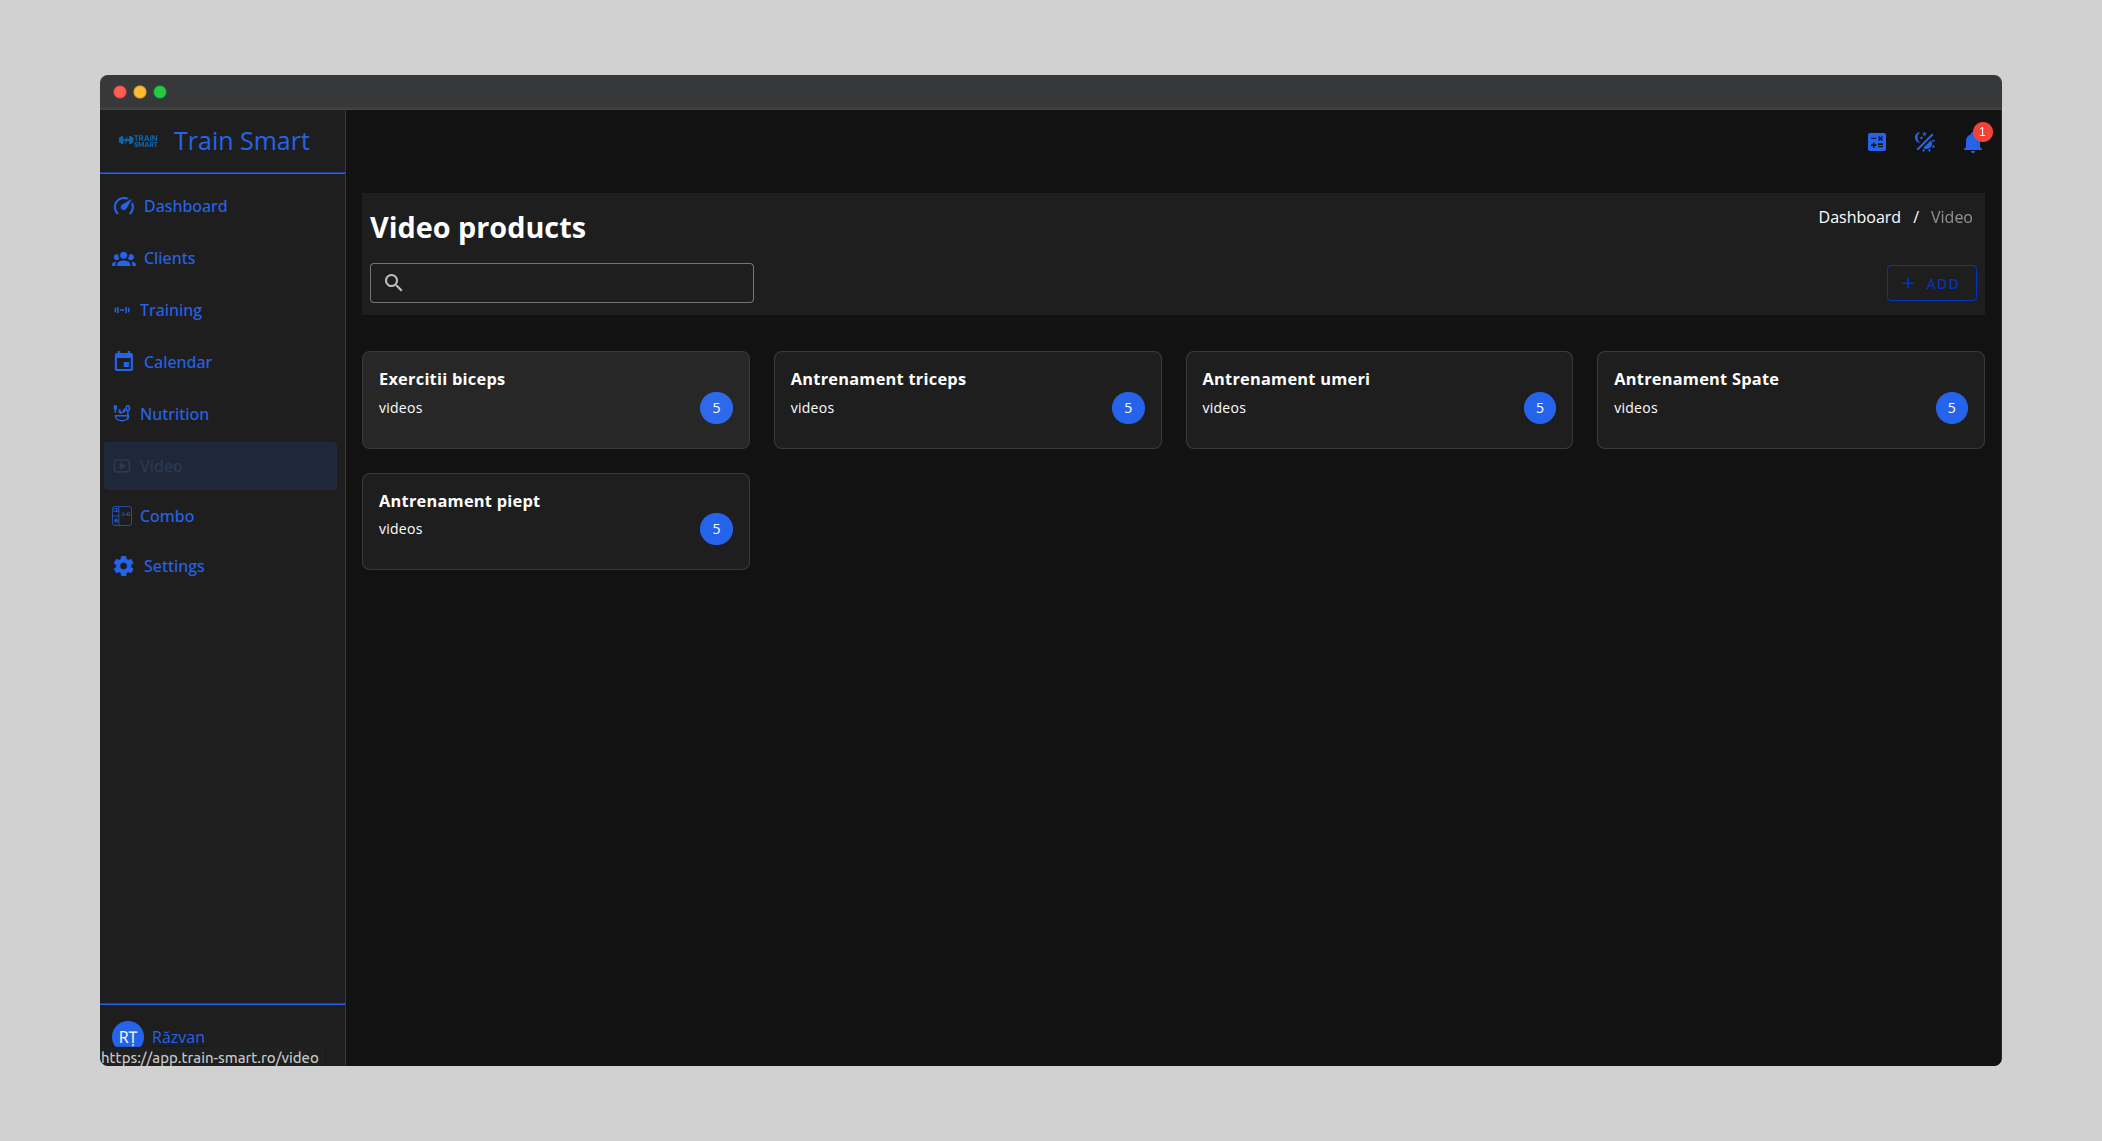Select the Clients icon in the sidebar
2102x1141 pixels.
click(123, 258)
